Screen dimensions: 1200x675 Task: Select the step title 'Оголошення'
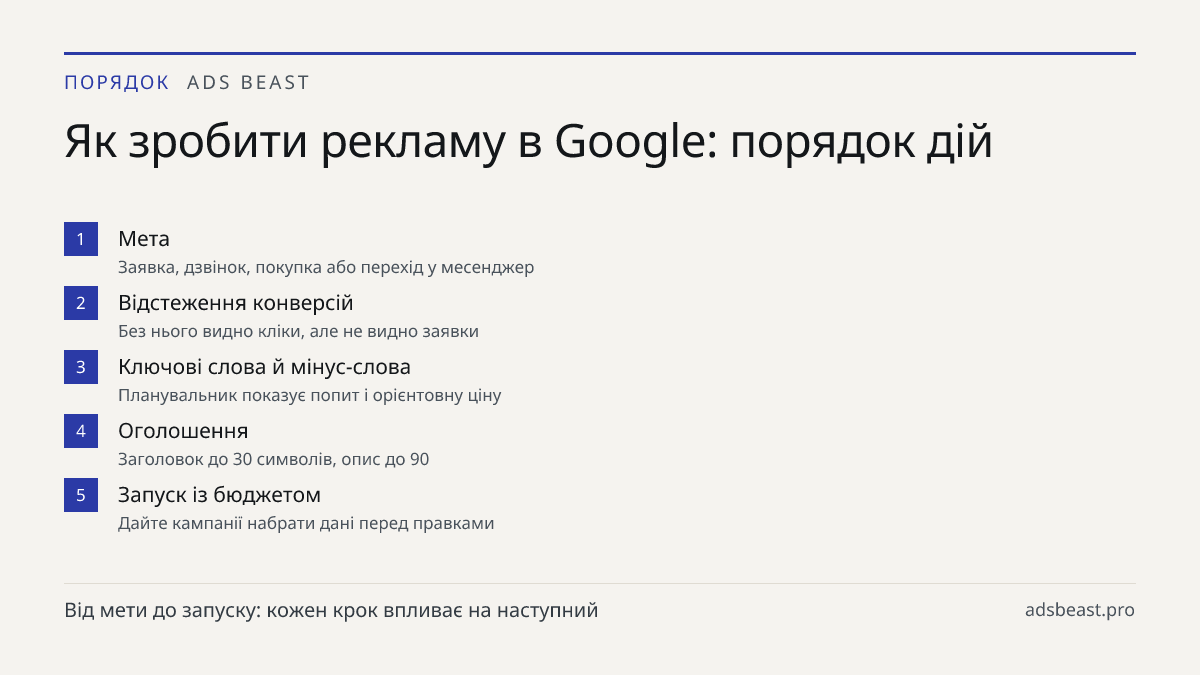coord(183,431)
